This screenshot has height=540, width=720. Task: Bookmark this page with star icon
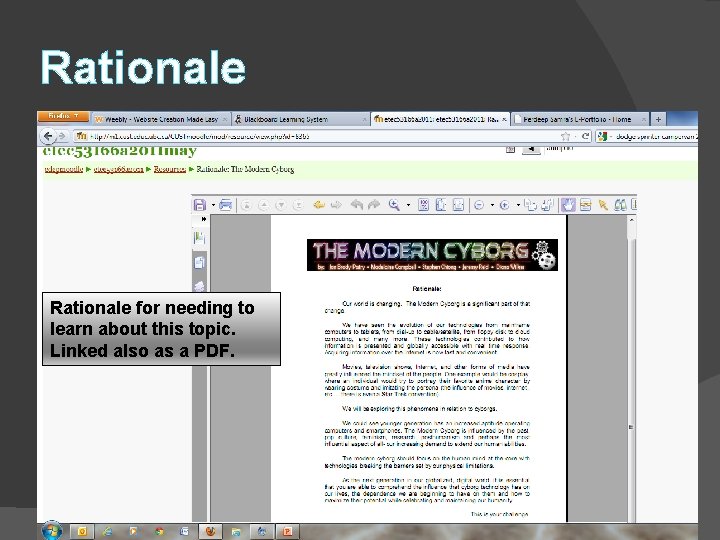[565, 136]
